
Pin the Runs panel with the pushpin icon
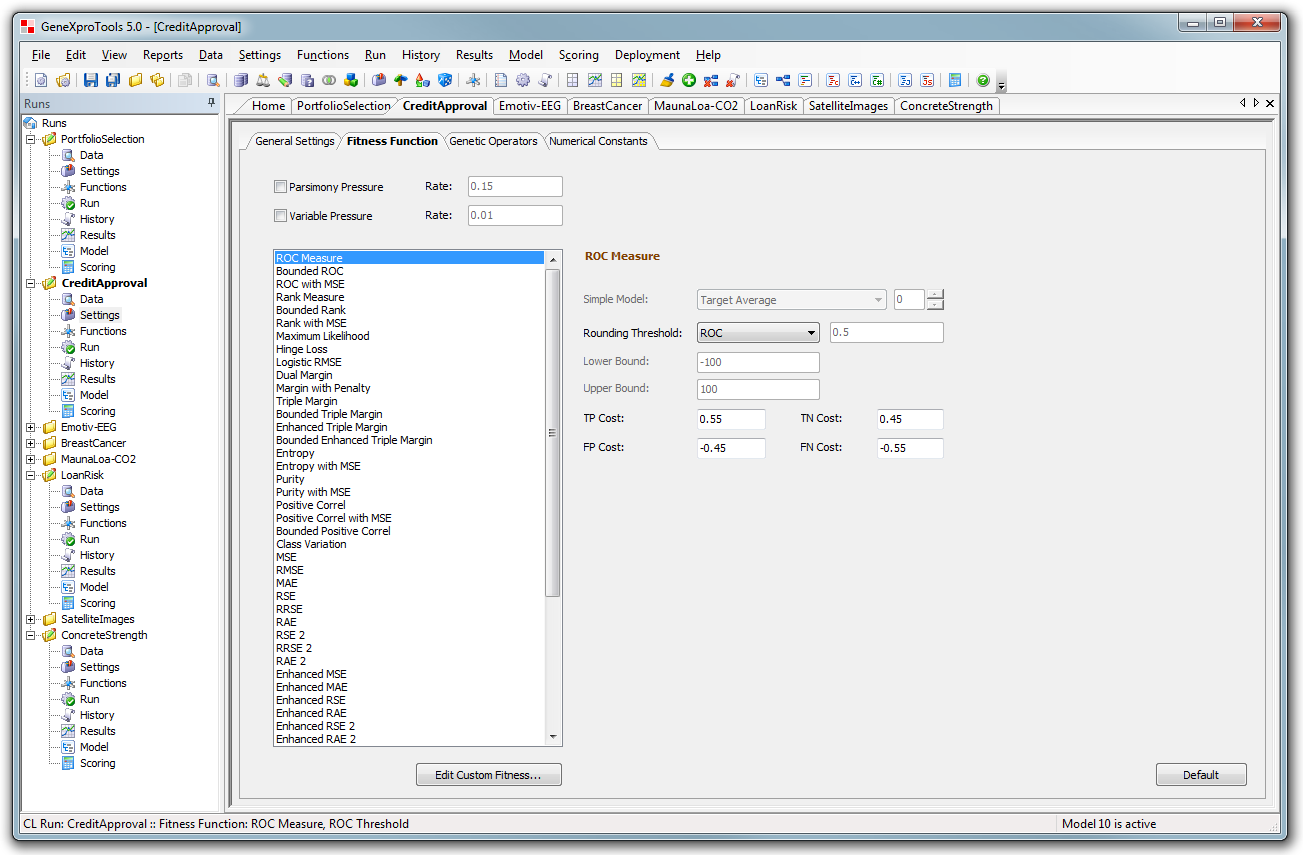(211, 103)
